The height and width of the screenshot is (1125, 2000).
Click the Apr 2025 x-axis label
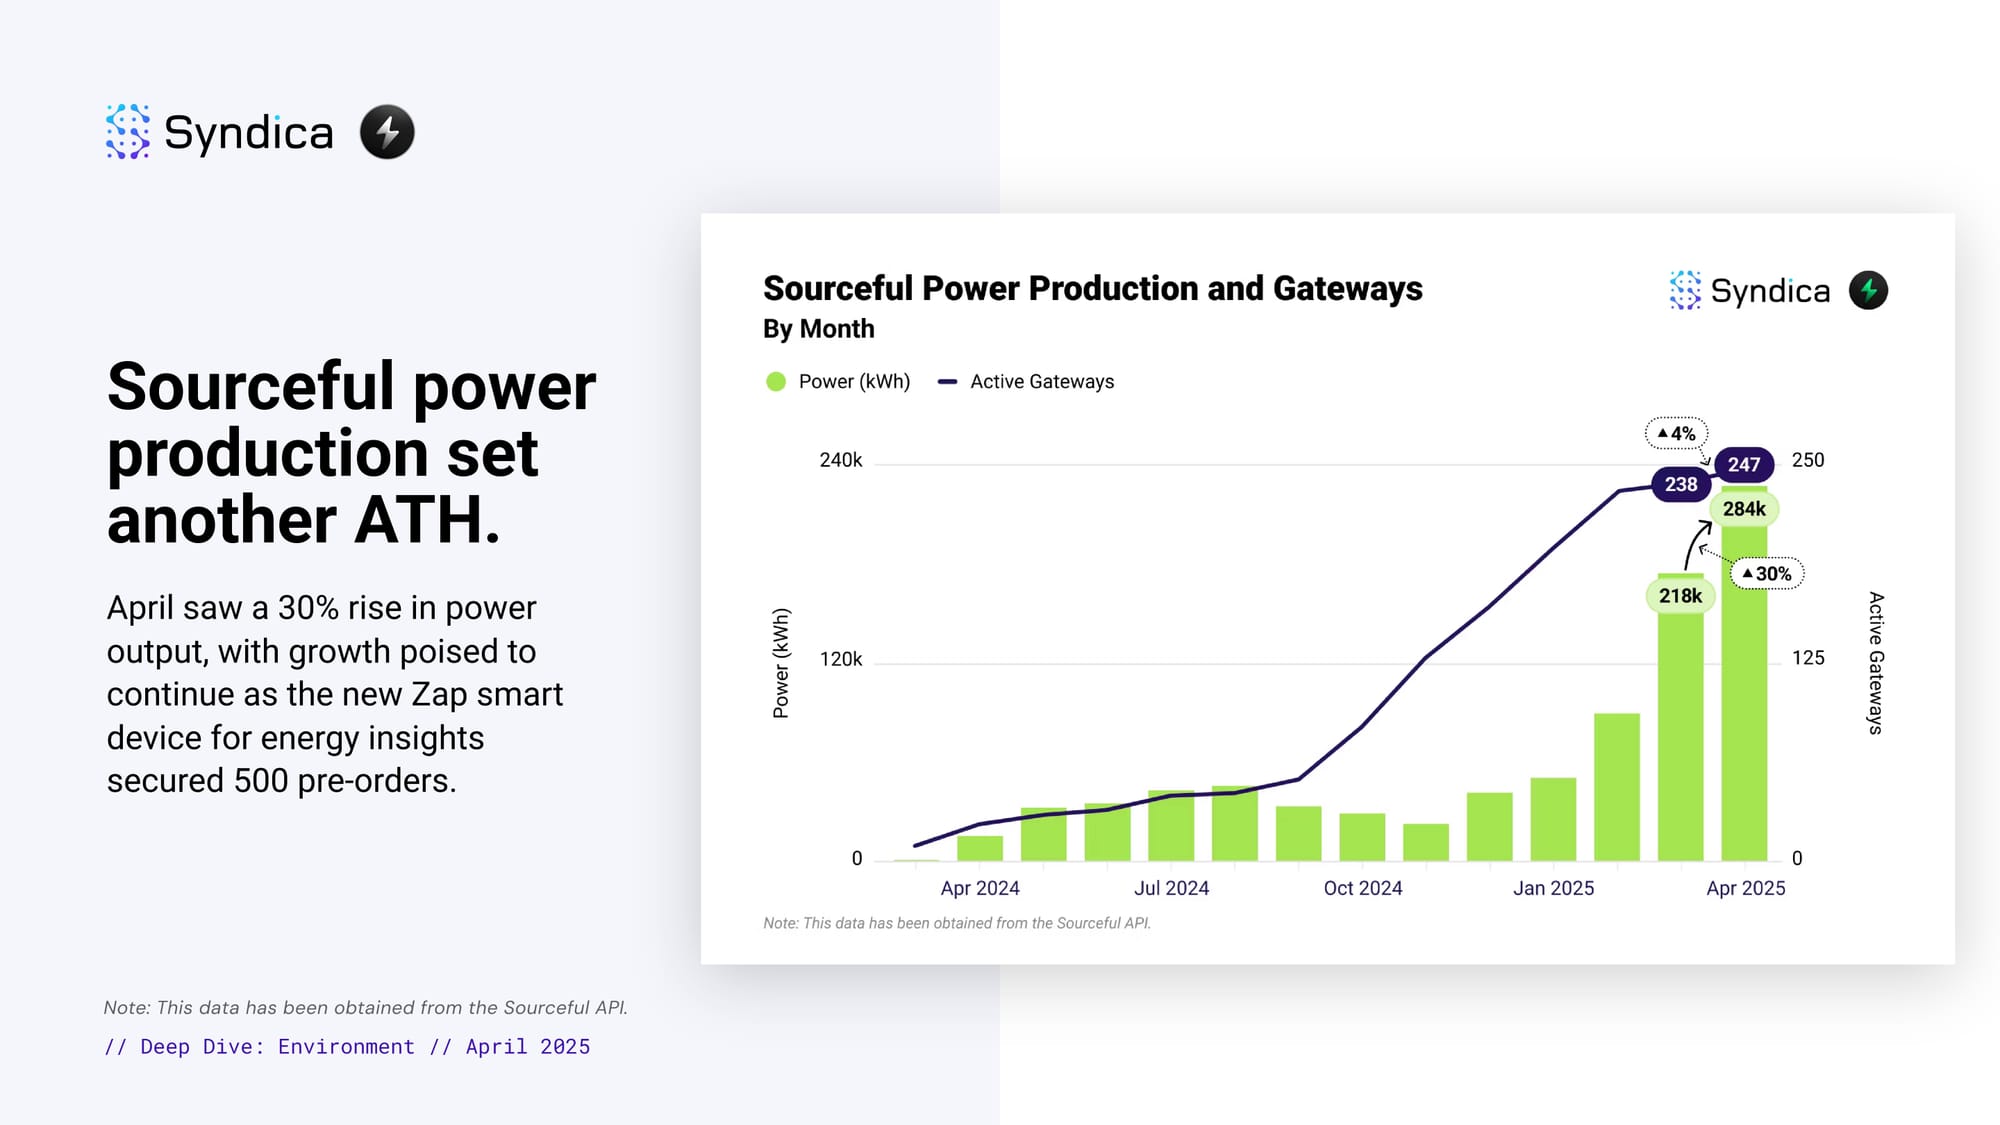point(1745,888)
